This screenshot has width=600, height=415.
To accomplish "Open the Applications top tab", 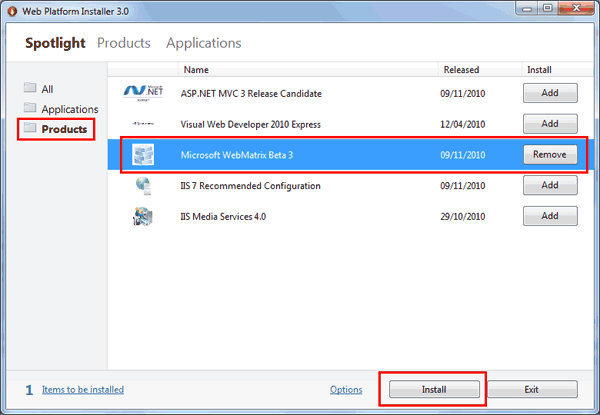I will [x=204, y=43].
